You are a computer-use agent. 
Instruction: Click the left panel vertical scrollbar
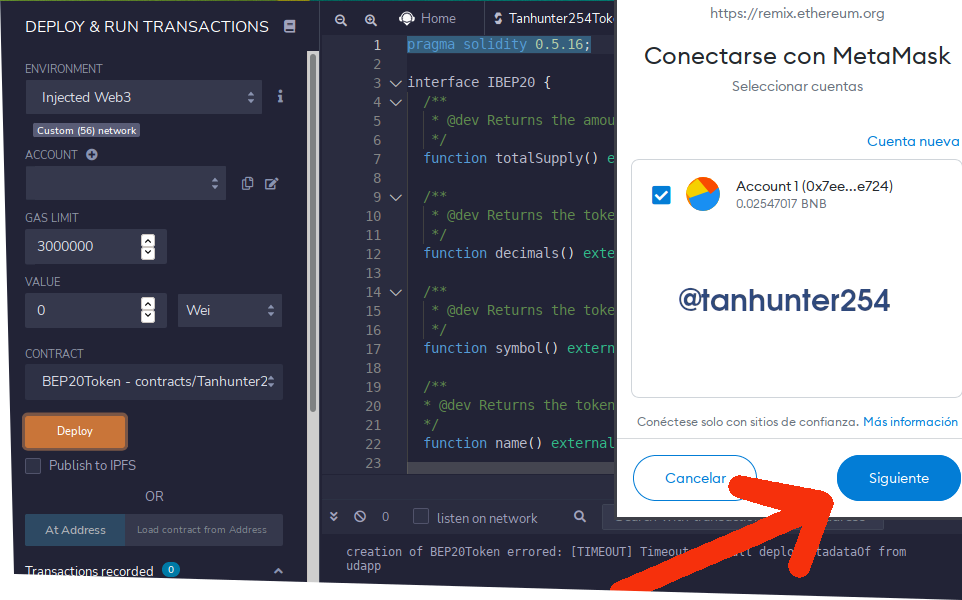pos(313,233)
